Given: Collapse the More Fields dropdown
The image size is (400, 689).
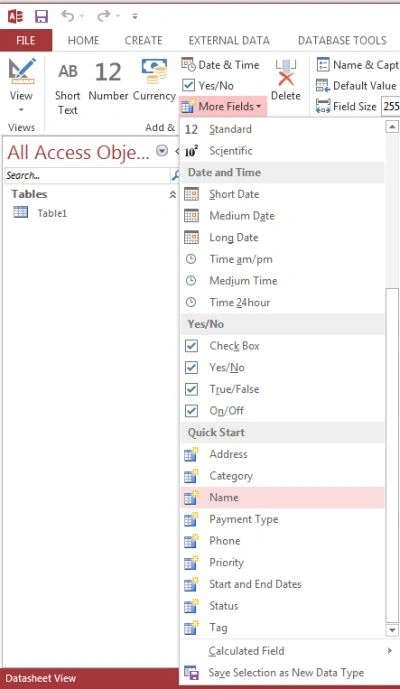Looking at the screenshot, I should (223, 106).
